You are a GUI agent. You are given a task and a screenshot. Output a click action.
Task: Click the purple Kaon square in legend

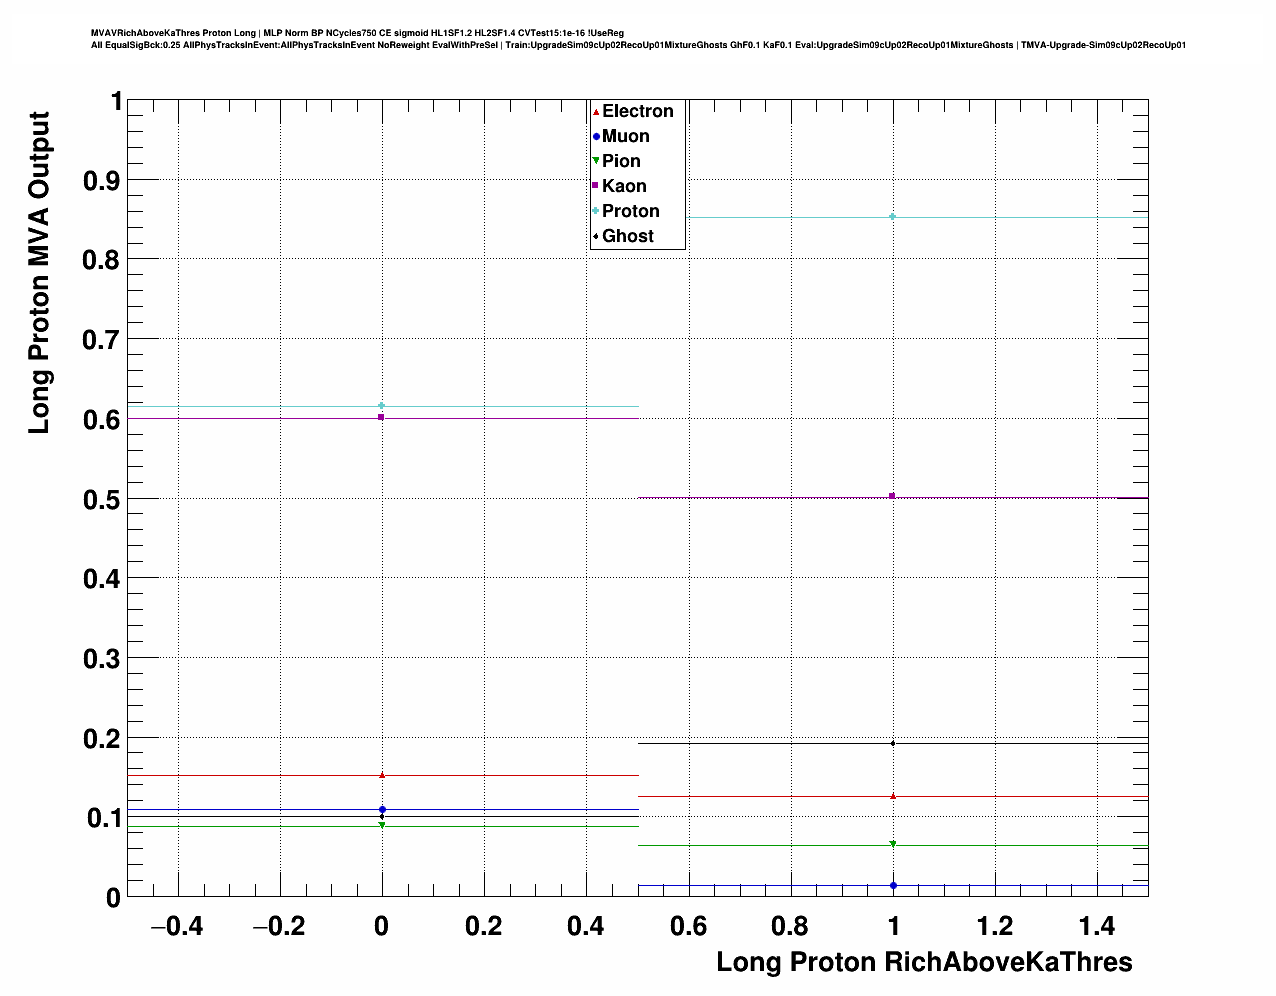coord(596,186)
